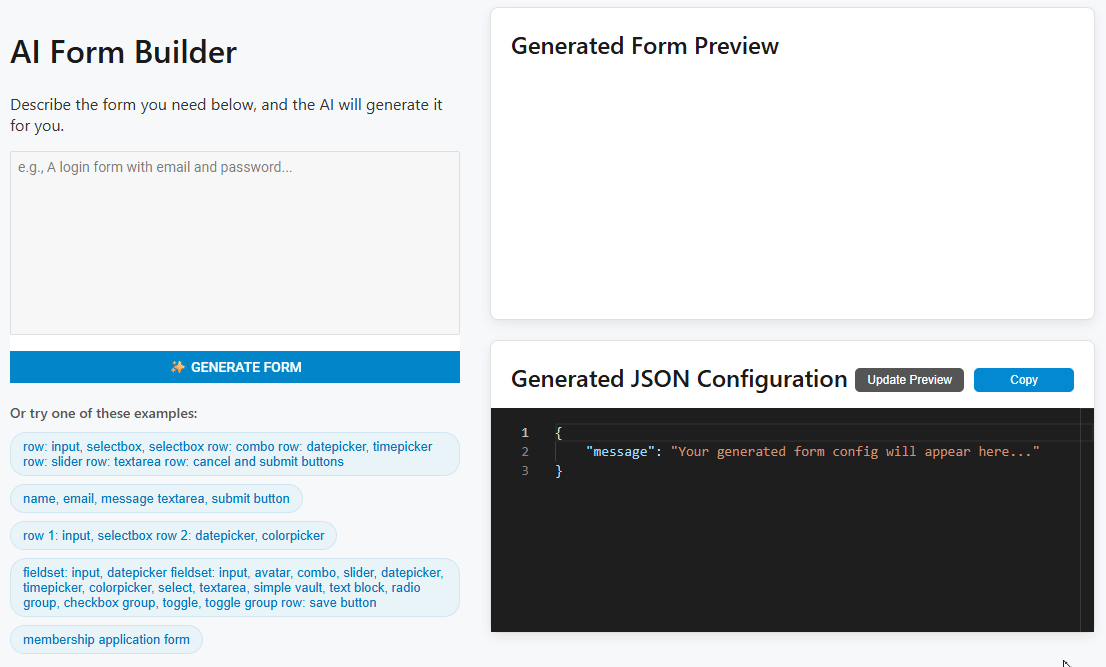Click the Update Preview button
Screen dimensions: 1106x667
point(909,380)
